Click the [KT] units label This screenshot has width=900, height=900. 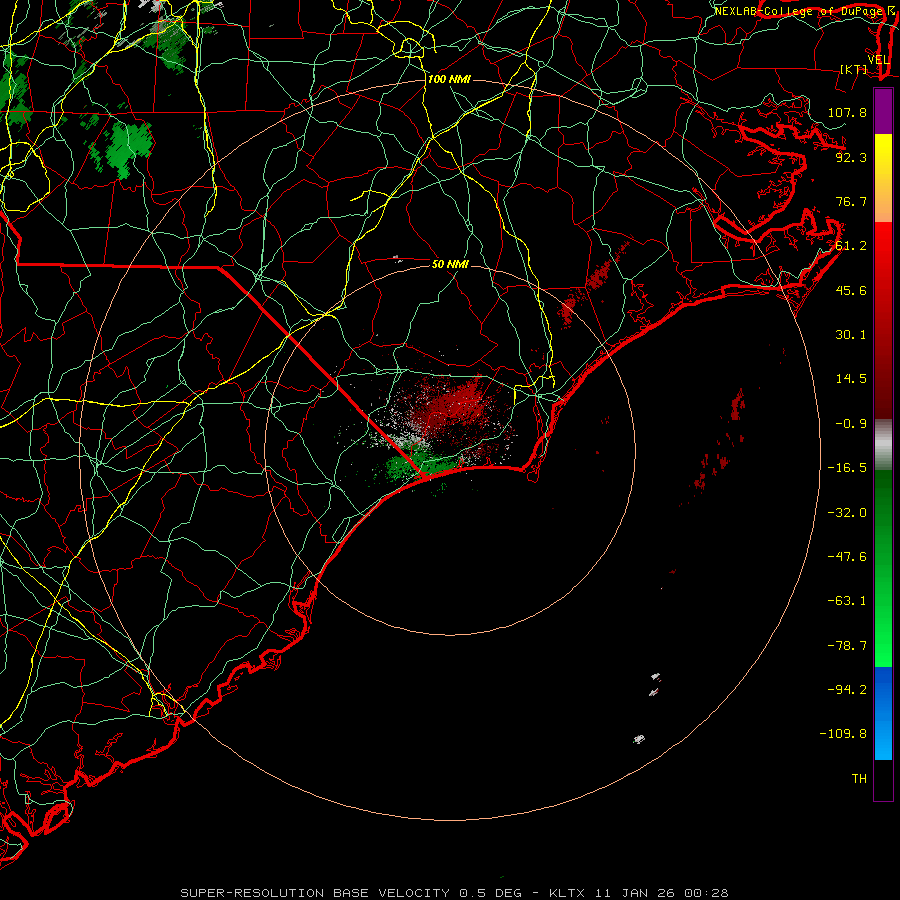[854, 69]
